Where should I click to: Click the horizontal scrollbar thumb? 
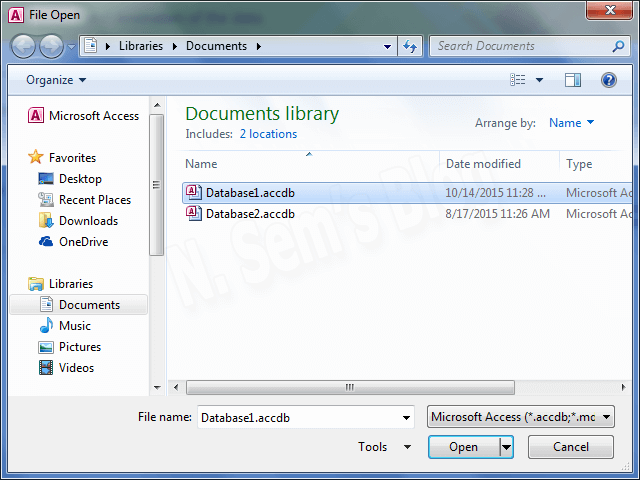click(x=350, y=387)
